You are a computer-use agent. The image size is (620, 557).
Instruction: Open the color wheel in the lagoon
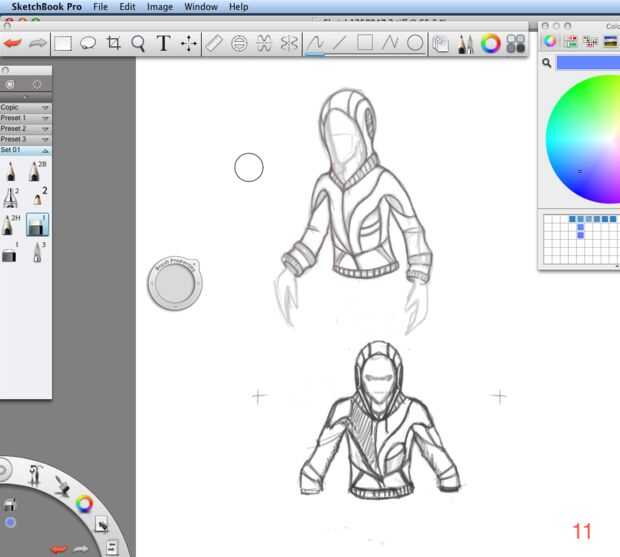click(84, 504)
